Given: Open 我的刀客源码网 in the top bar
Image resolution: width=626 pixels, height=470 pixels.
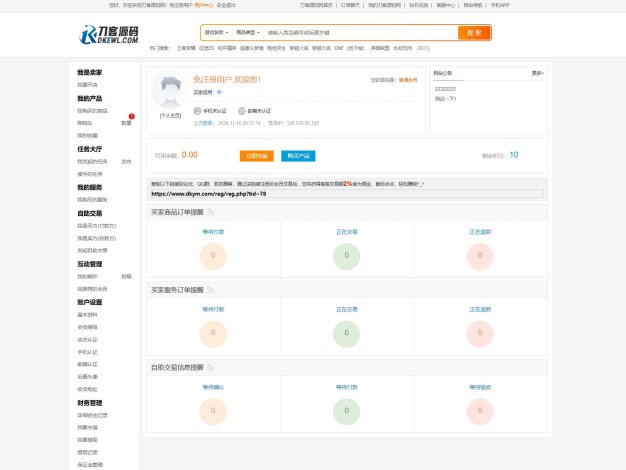Looking at the screenshot, I should 384,5.
